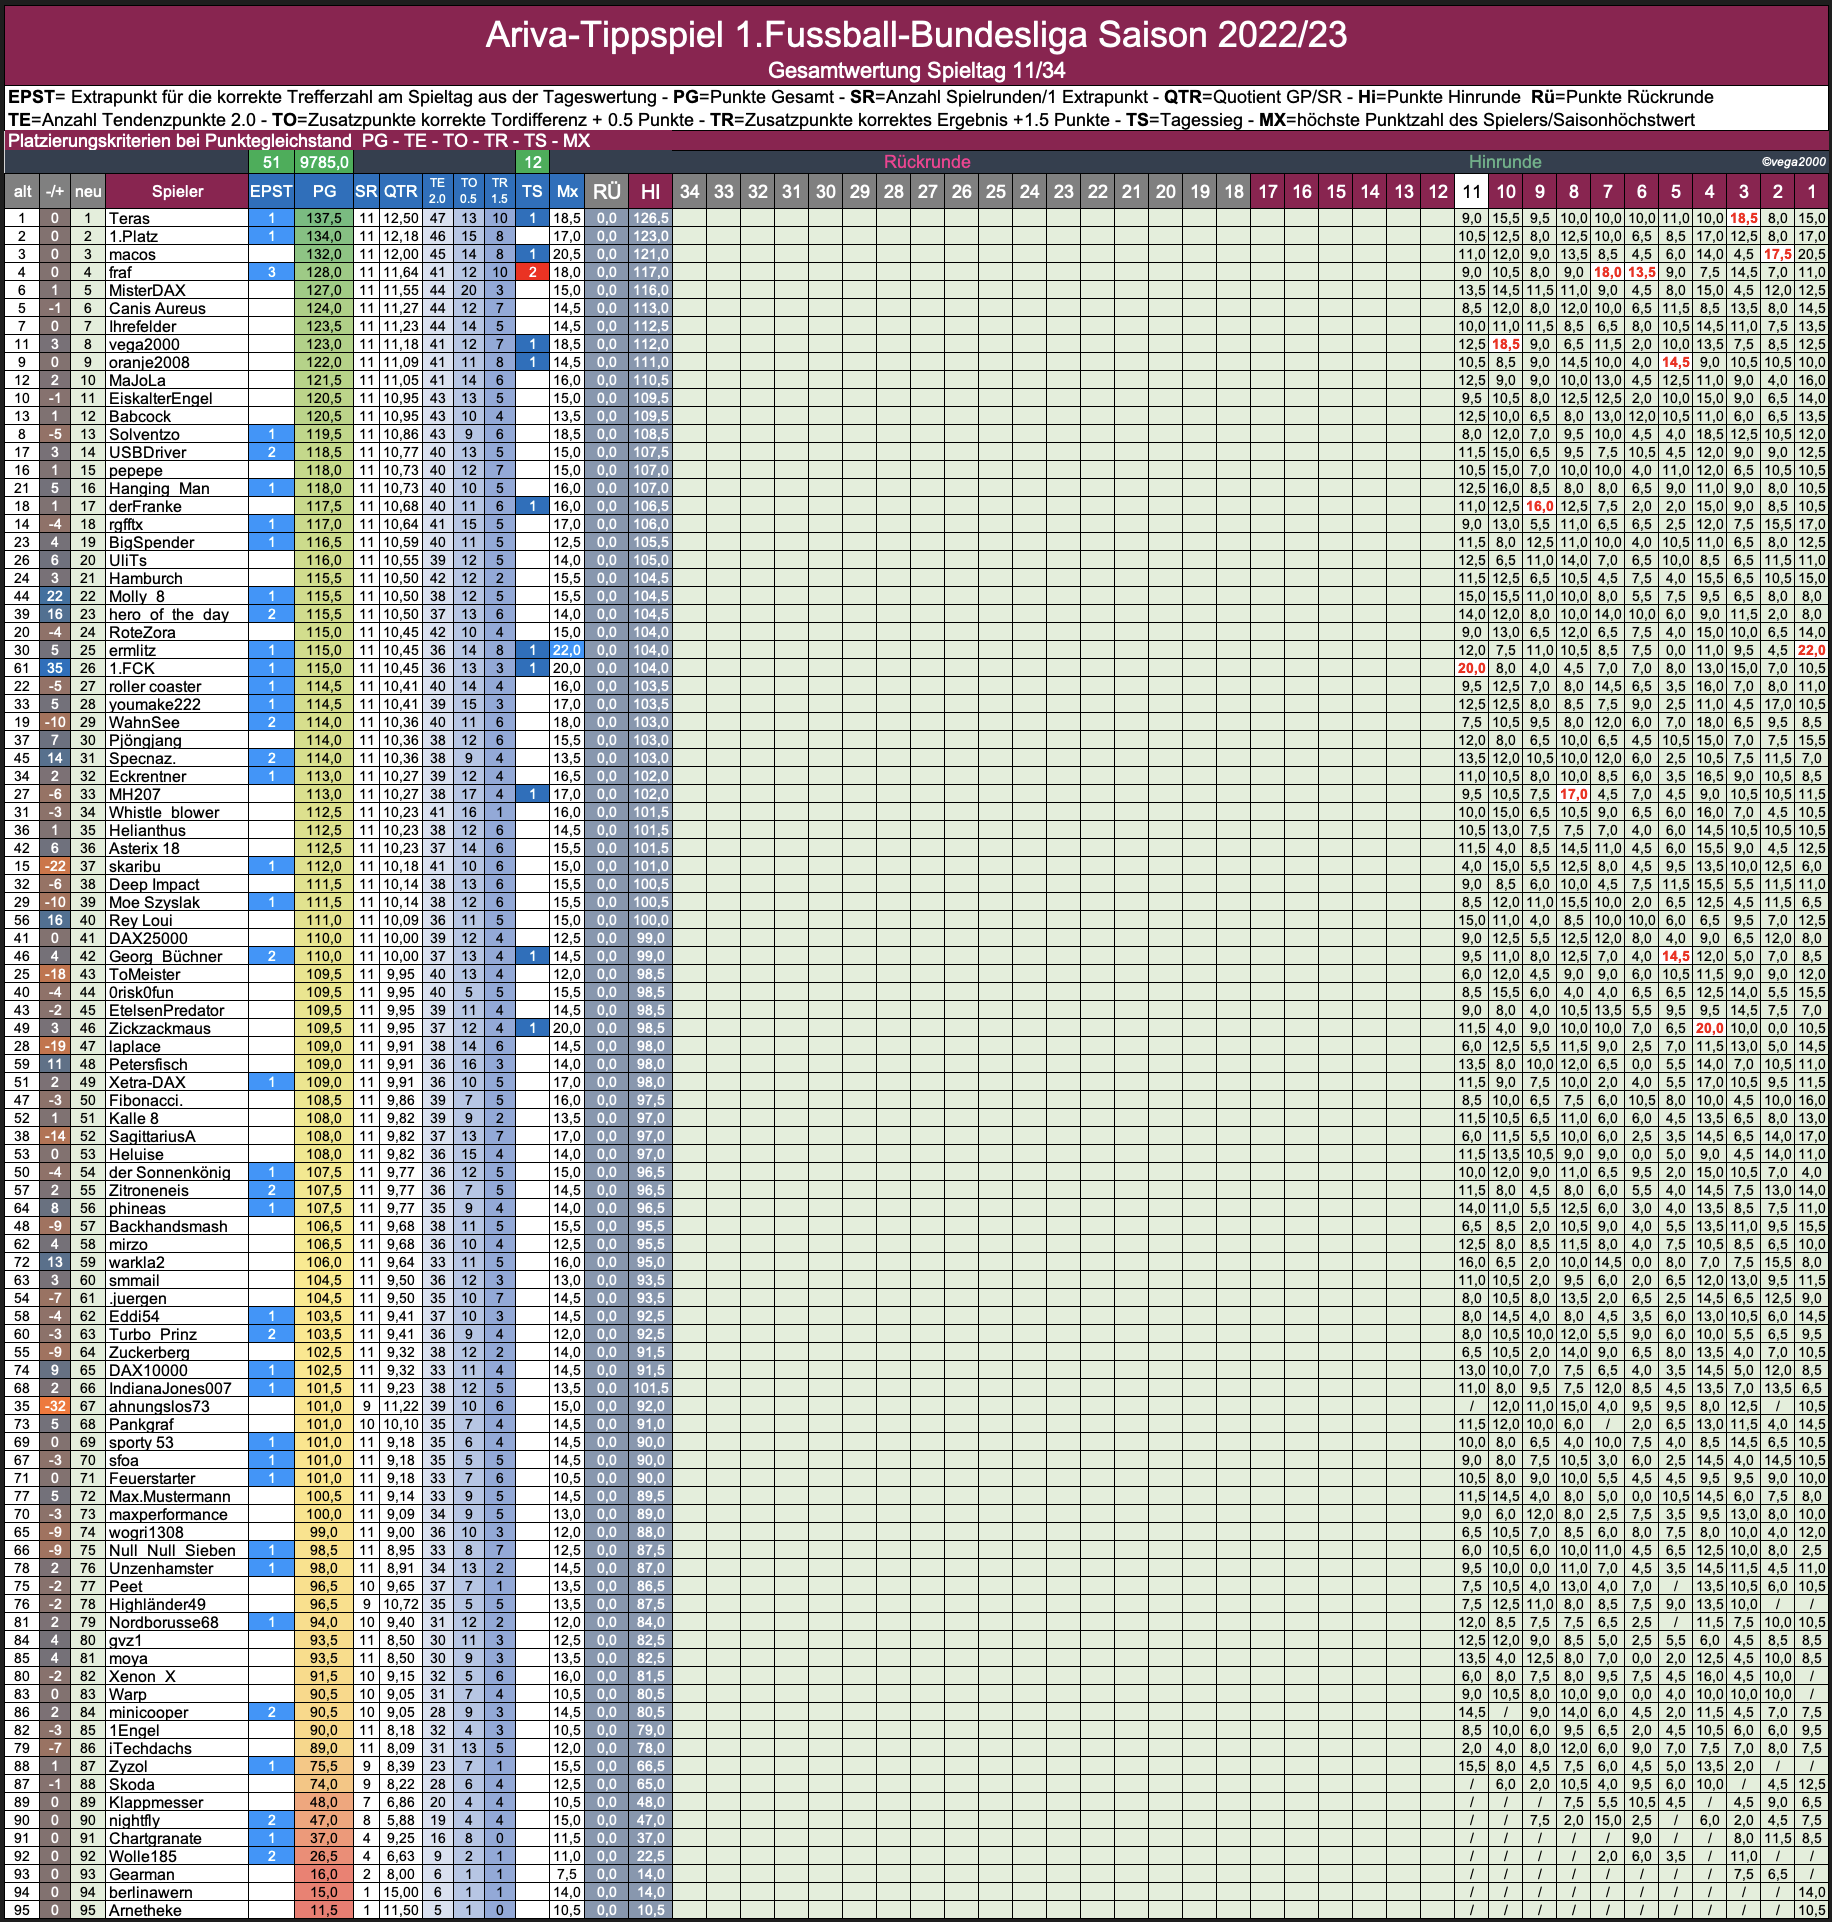Select player name 'Whistle_blower'
Viewport: 1832px width, 1922px height.
(x=164, y=812)
